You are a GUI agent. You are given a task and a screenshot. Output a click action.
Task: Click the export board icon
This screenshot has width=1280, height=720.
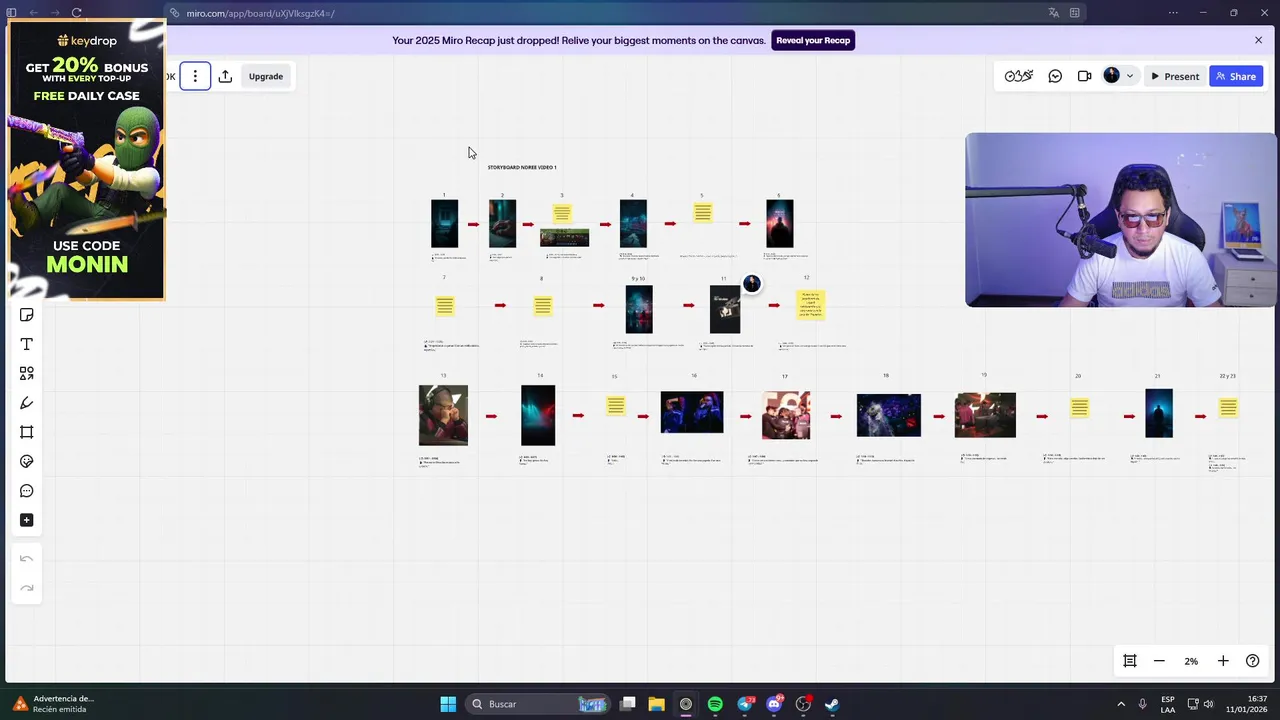point(226,76)
